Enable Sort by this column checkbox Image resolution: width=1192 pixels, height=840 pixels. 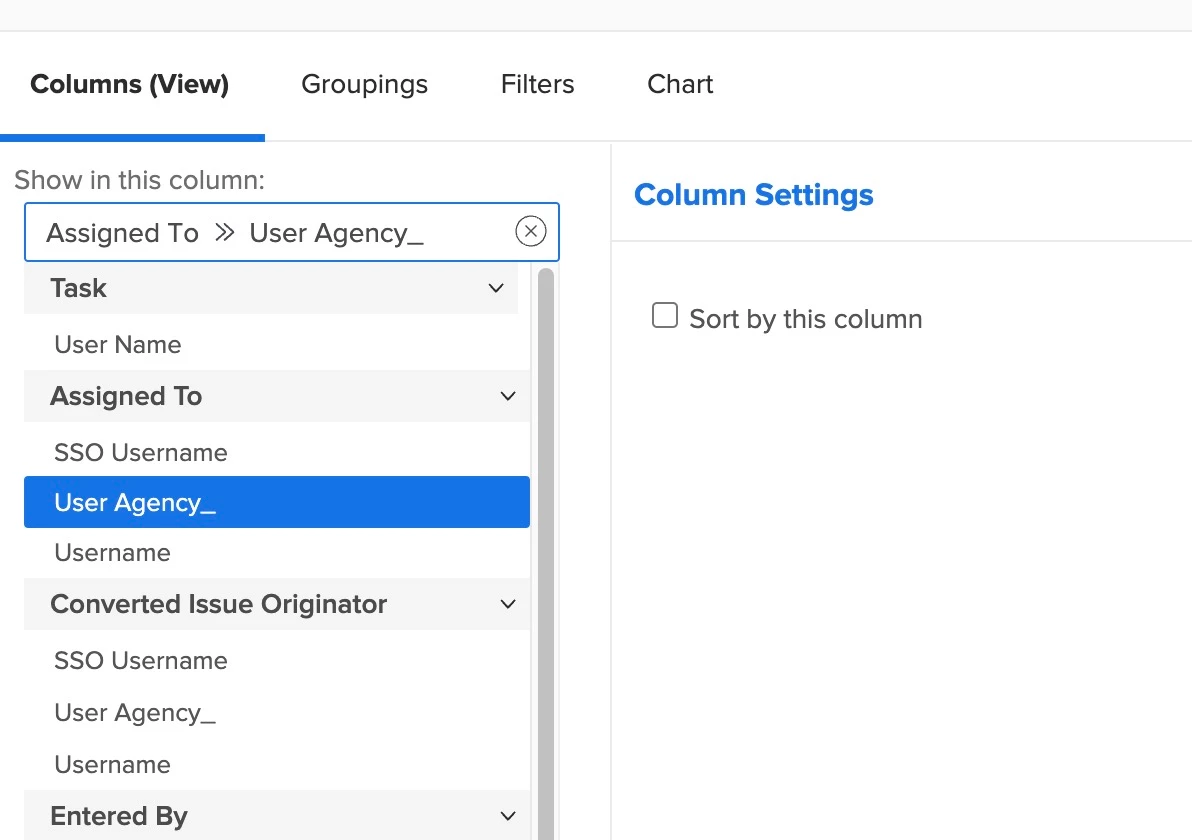click(x=665, y=317)
